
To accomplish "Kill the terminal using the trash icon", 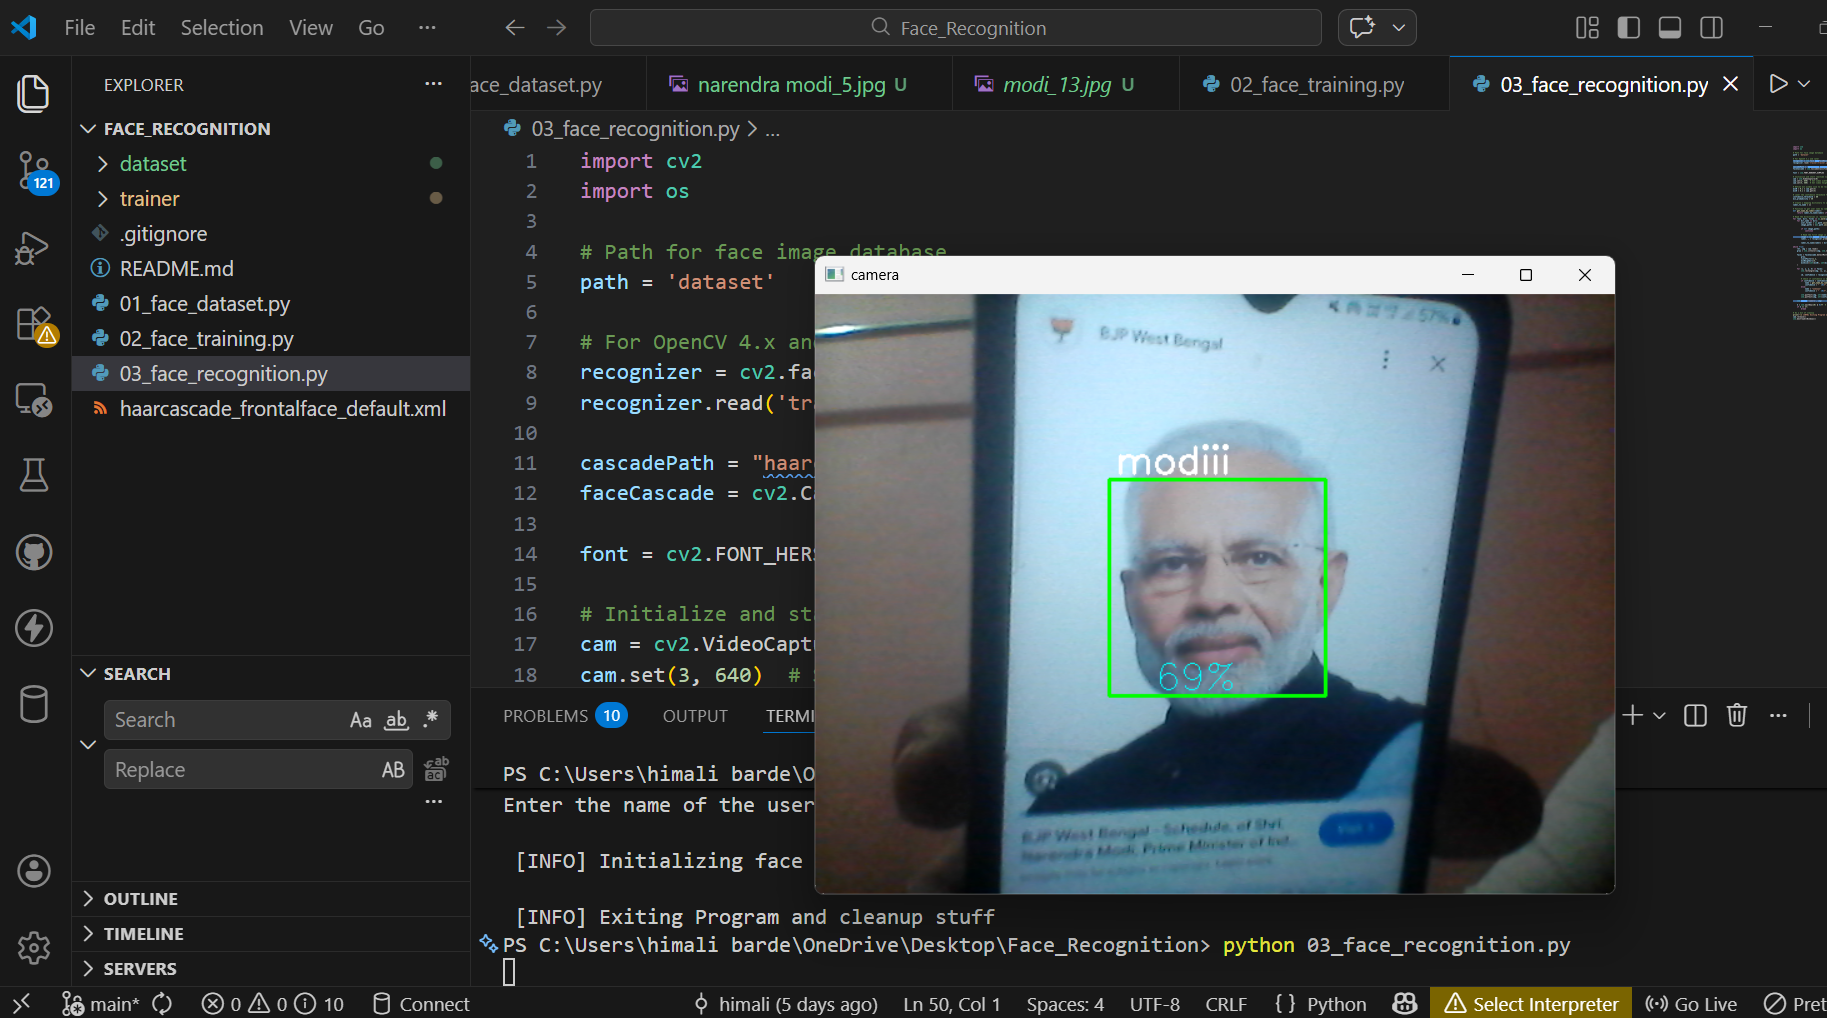I will [x=1736, y=715].
